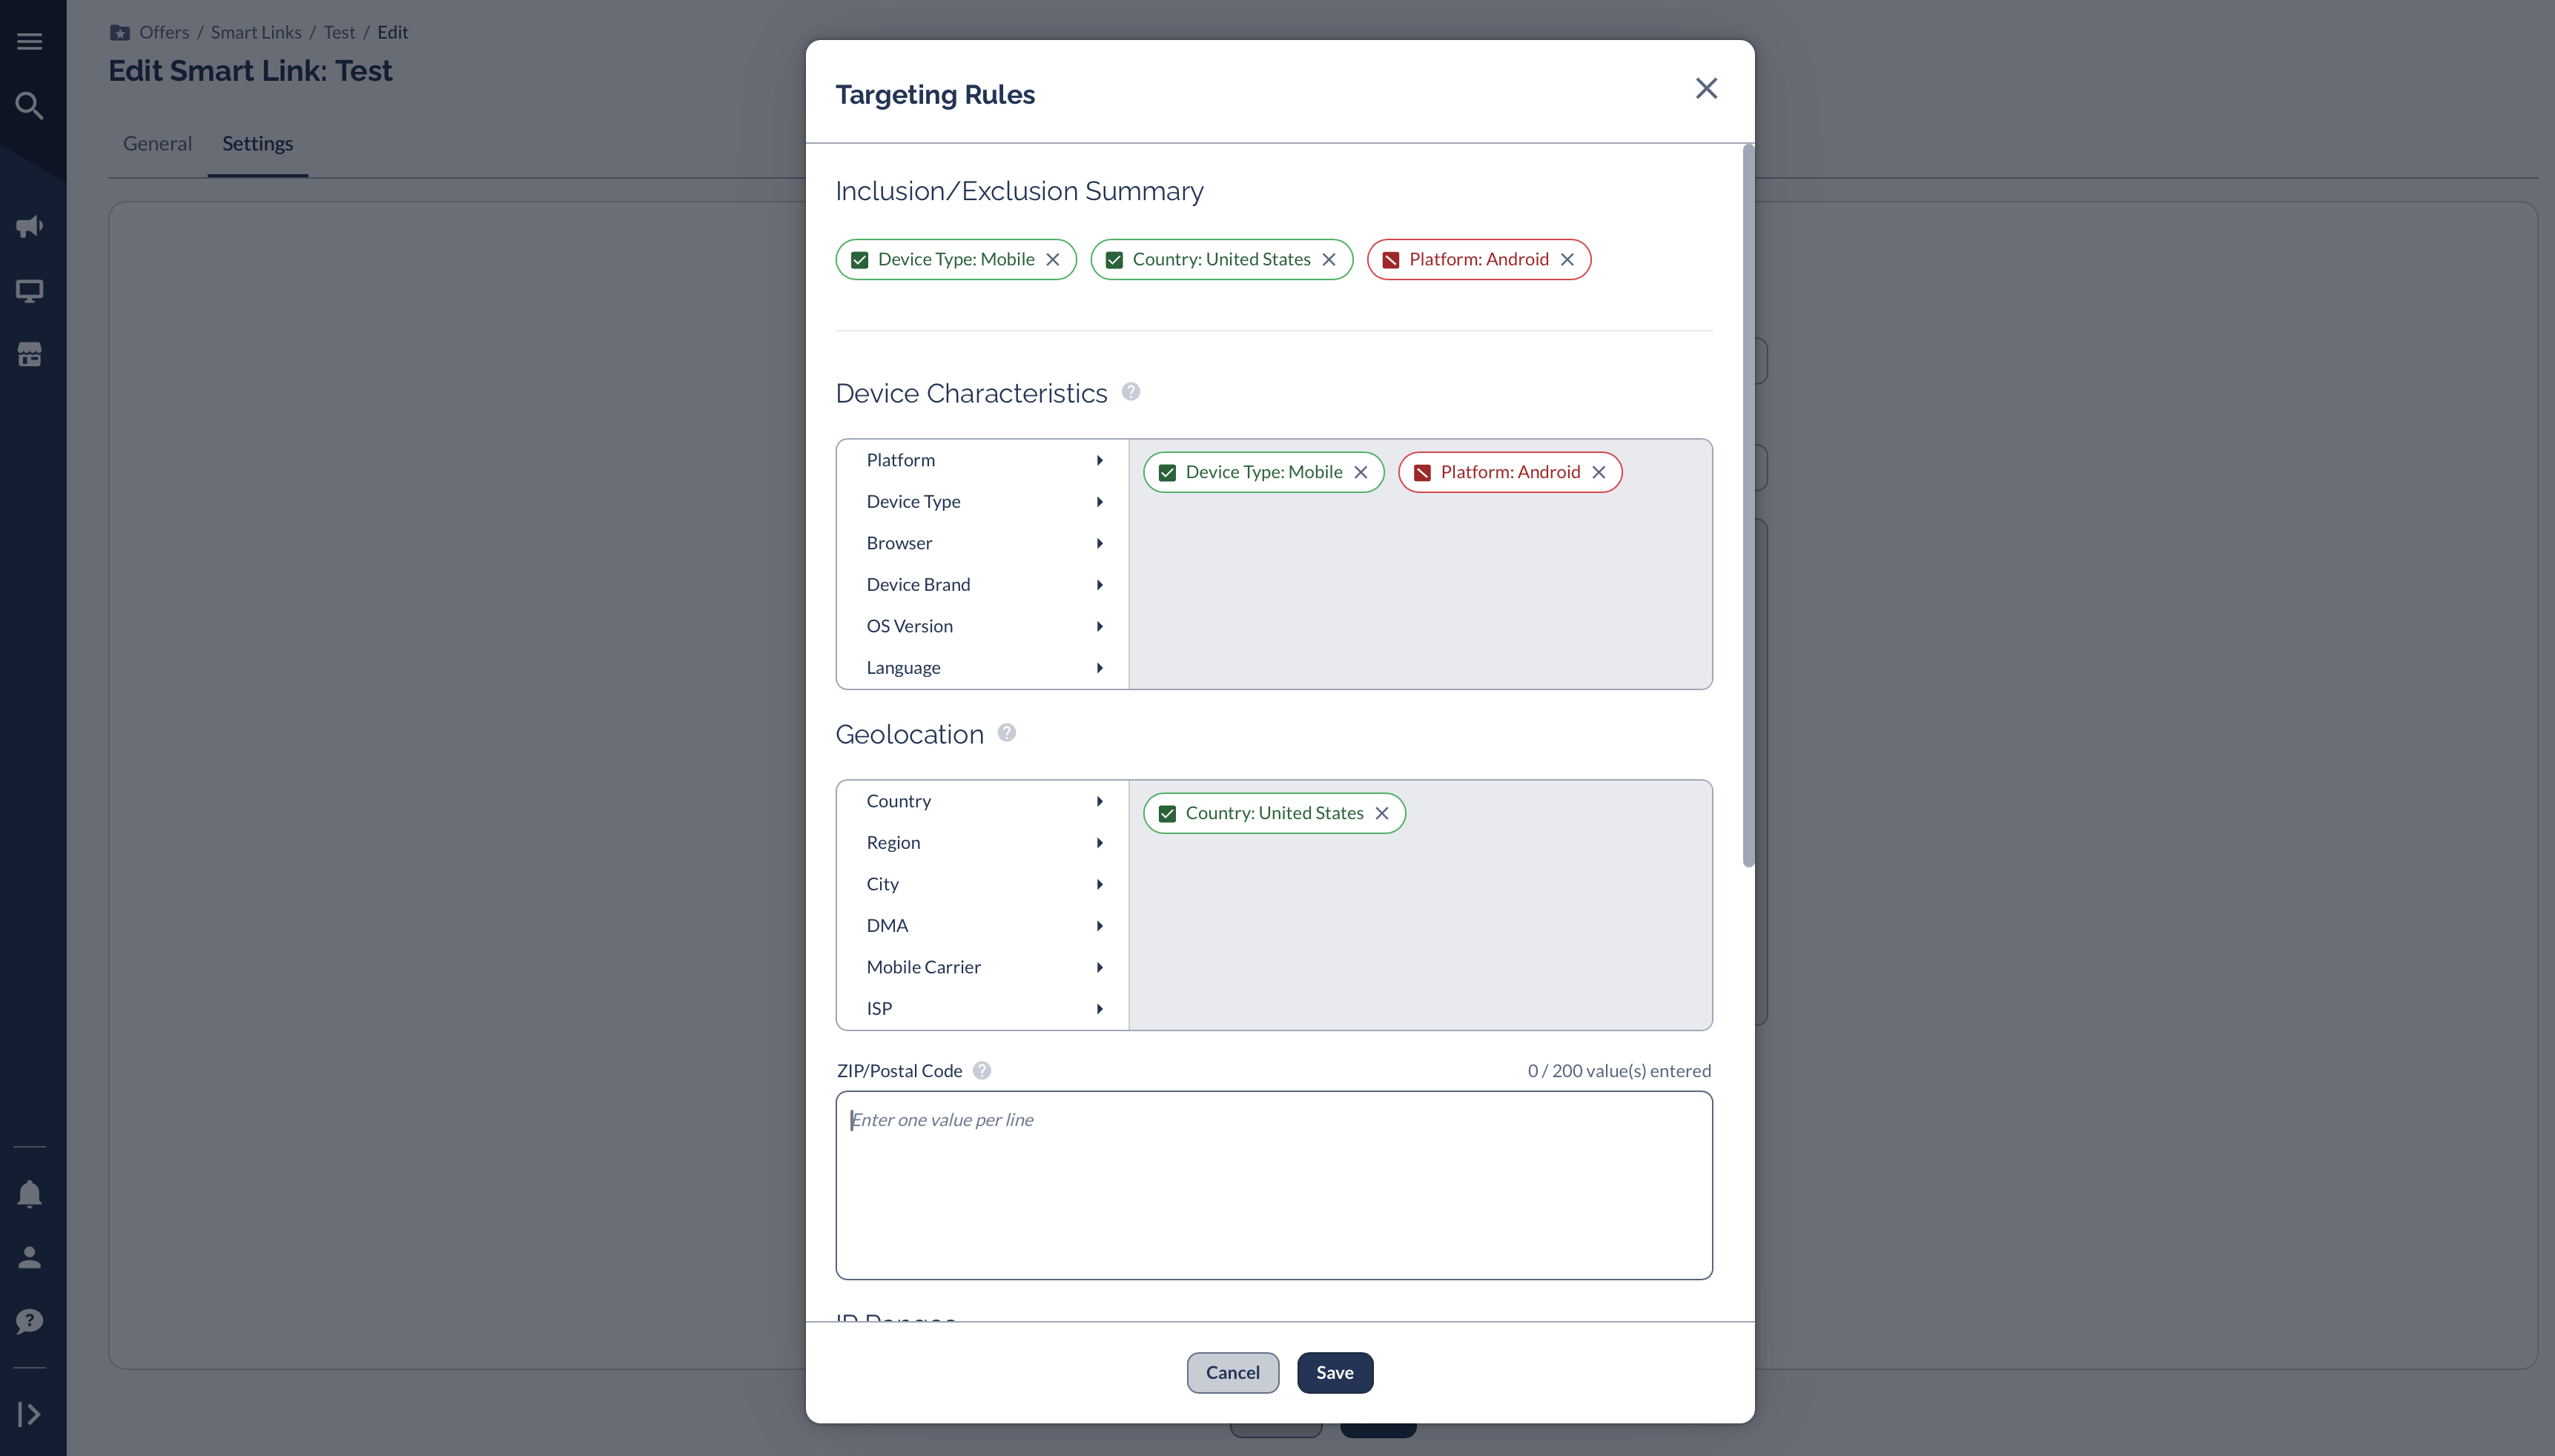Remove Platform: Android in Device Characteristics
2555x1456 pixels.
click(x=1599, y=472)
